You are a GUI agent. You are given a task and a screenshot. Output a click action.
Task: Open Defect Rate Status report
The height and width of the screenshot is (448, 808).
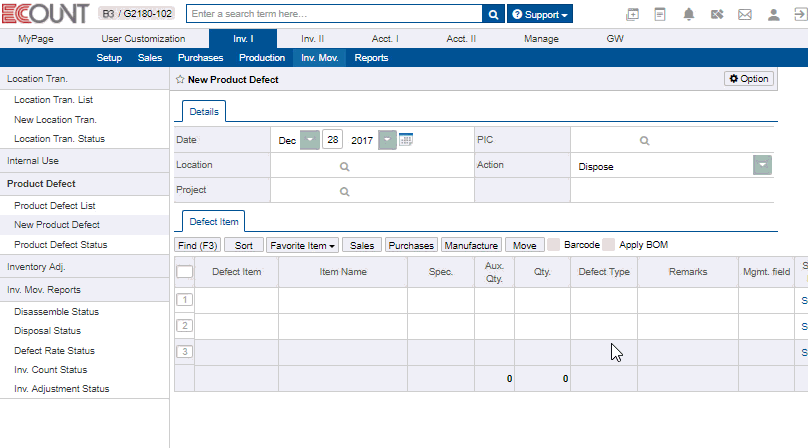(x=55, y=351)
